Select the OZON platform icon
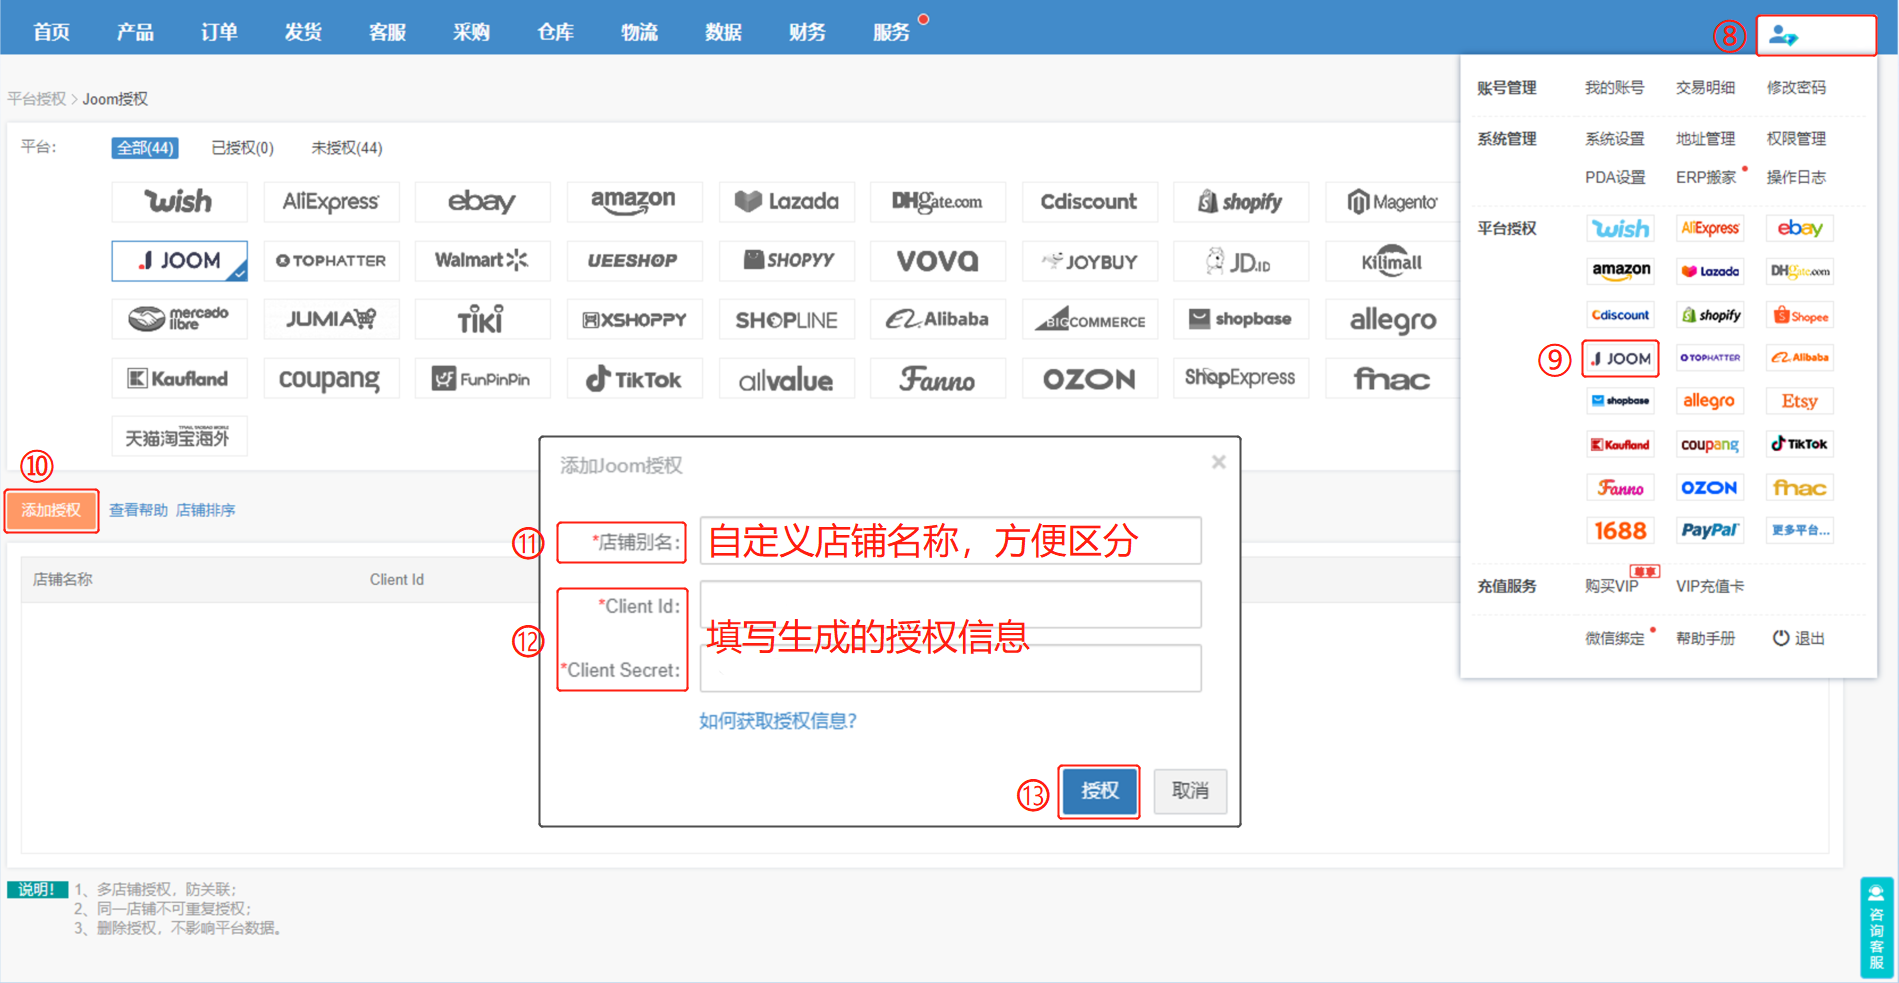 click(1089, 378)
